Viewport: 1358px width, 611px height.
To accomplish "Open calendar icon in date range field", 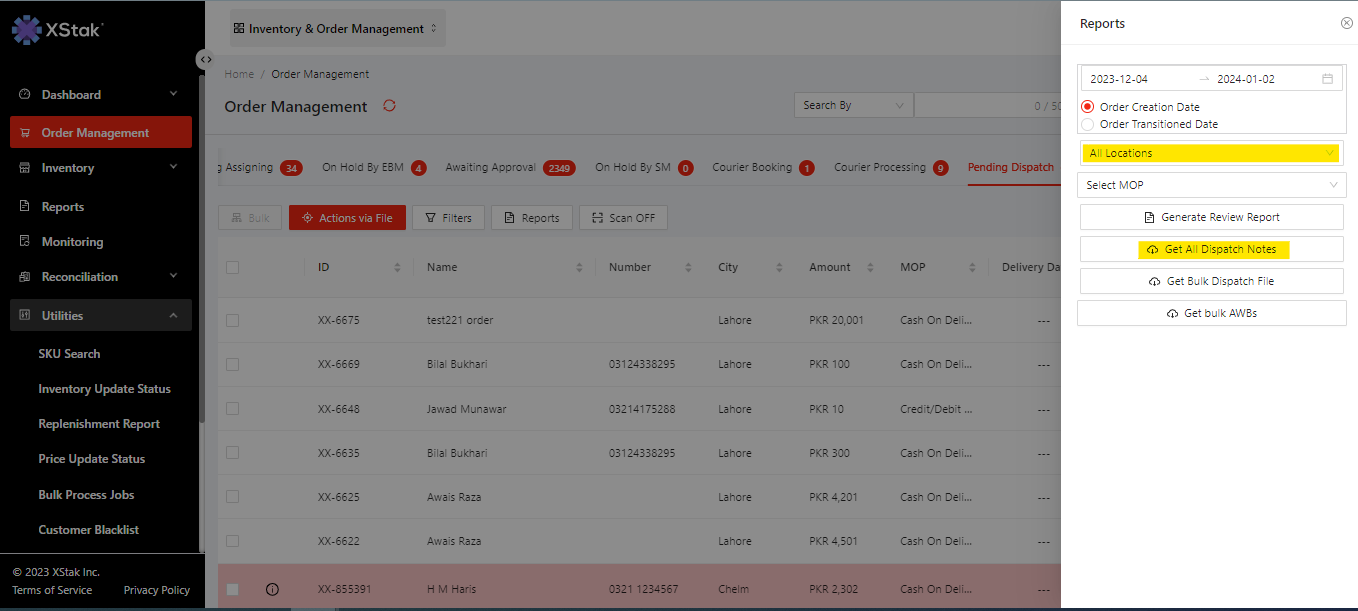I will coord(1327,79).
